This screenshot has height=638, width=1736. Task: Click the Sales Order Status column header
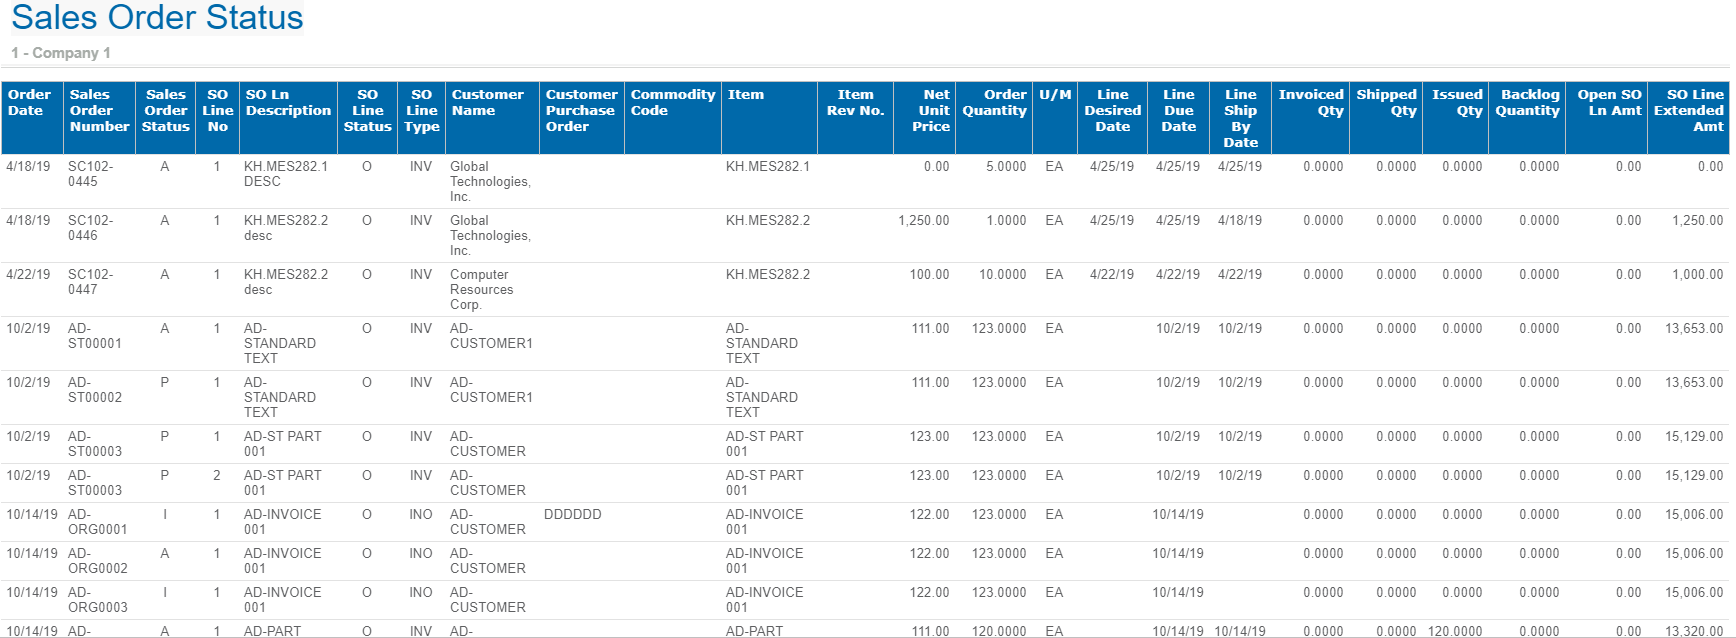point(166,111)
